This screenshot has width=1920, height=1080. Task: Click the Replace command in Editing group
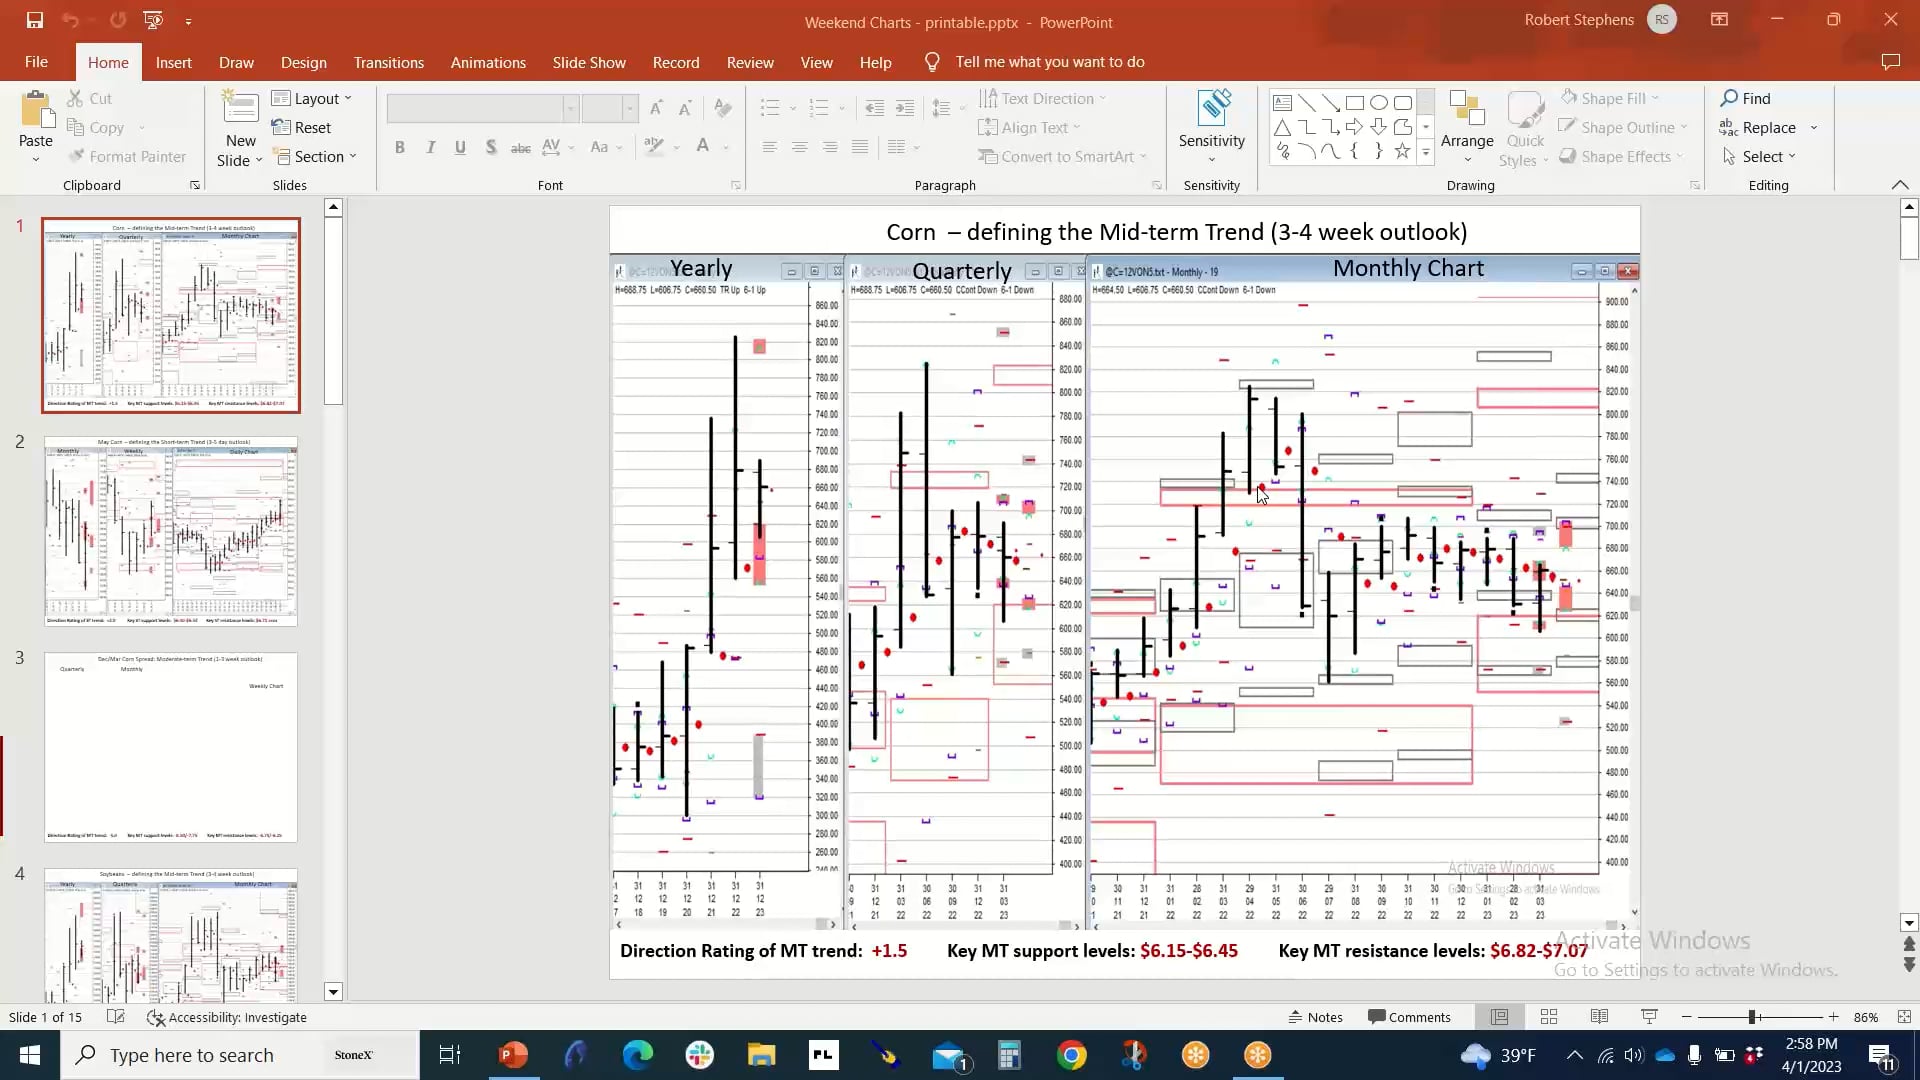pos(1768,127)
